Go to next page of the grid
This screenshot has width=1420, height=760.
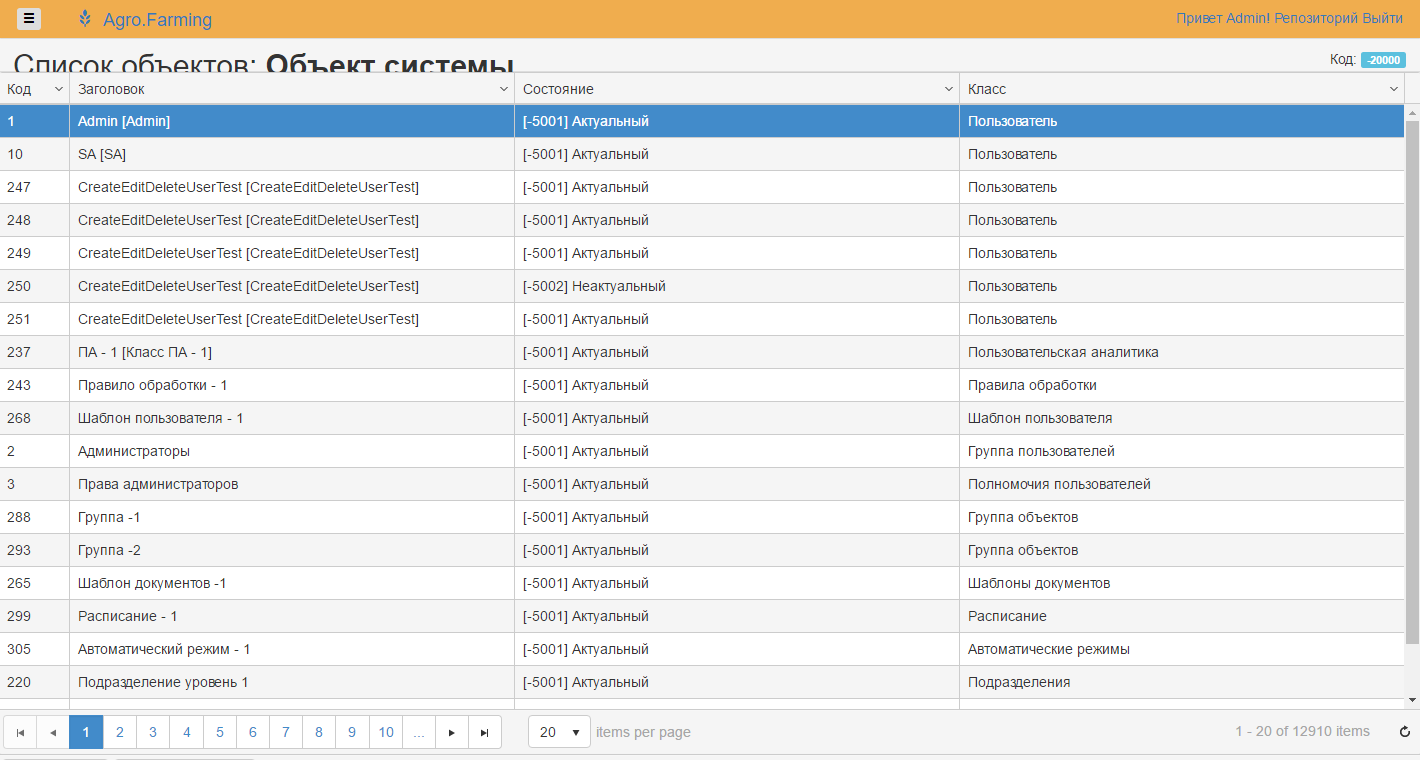pos(452,732)
